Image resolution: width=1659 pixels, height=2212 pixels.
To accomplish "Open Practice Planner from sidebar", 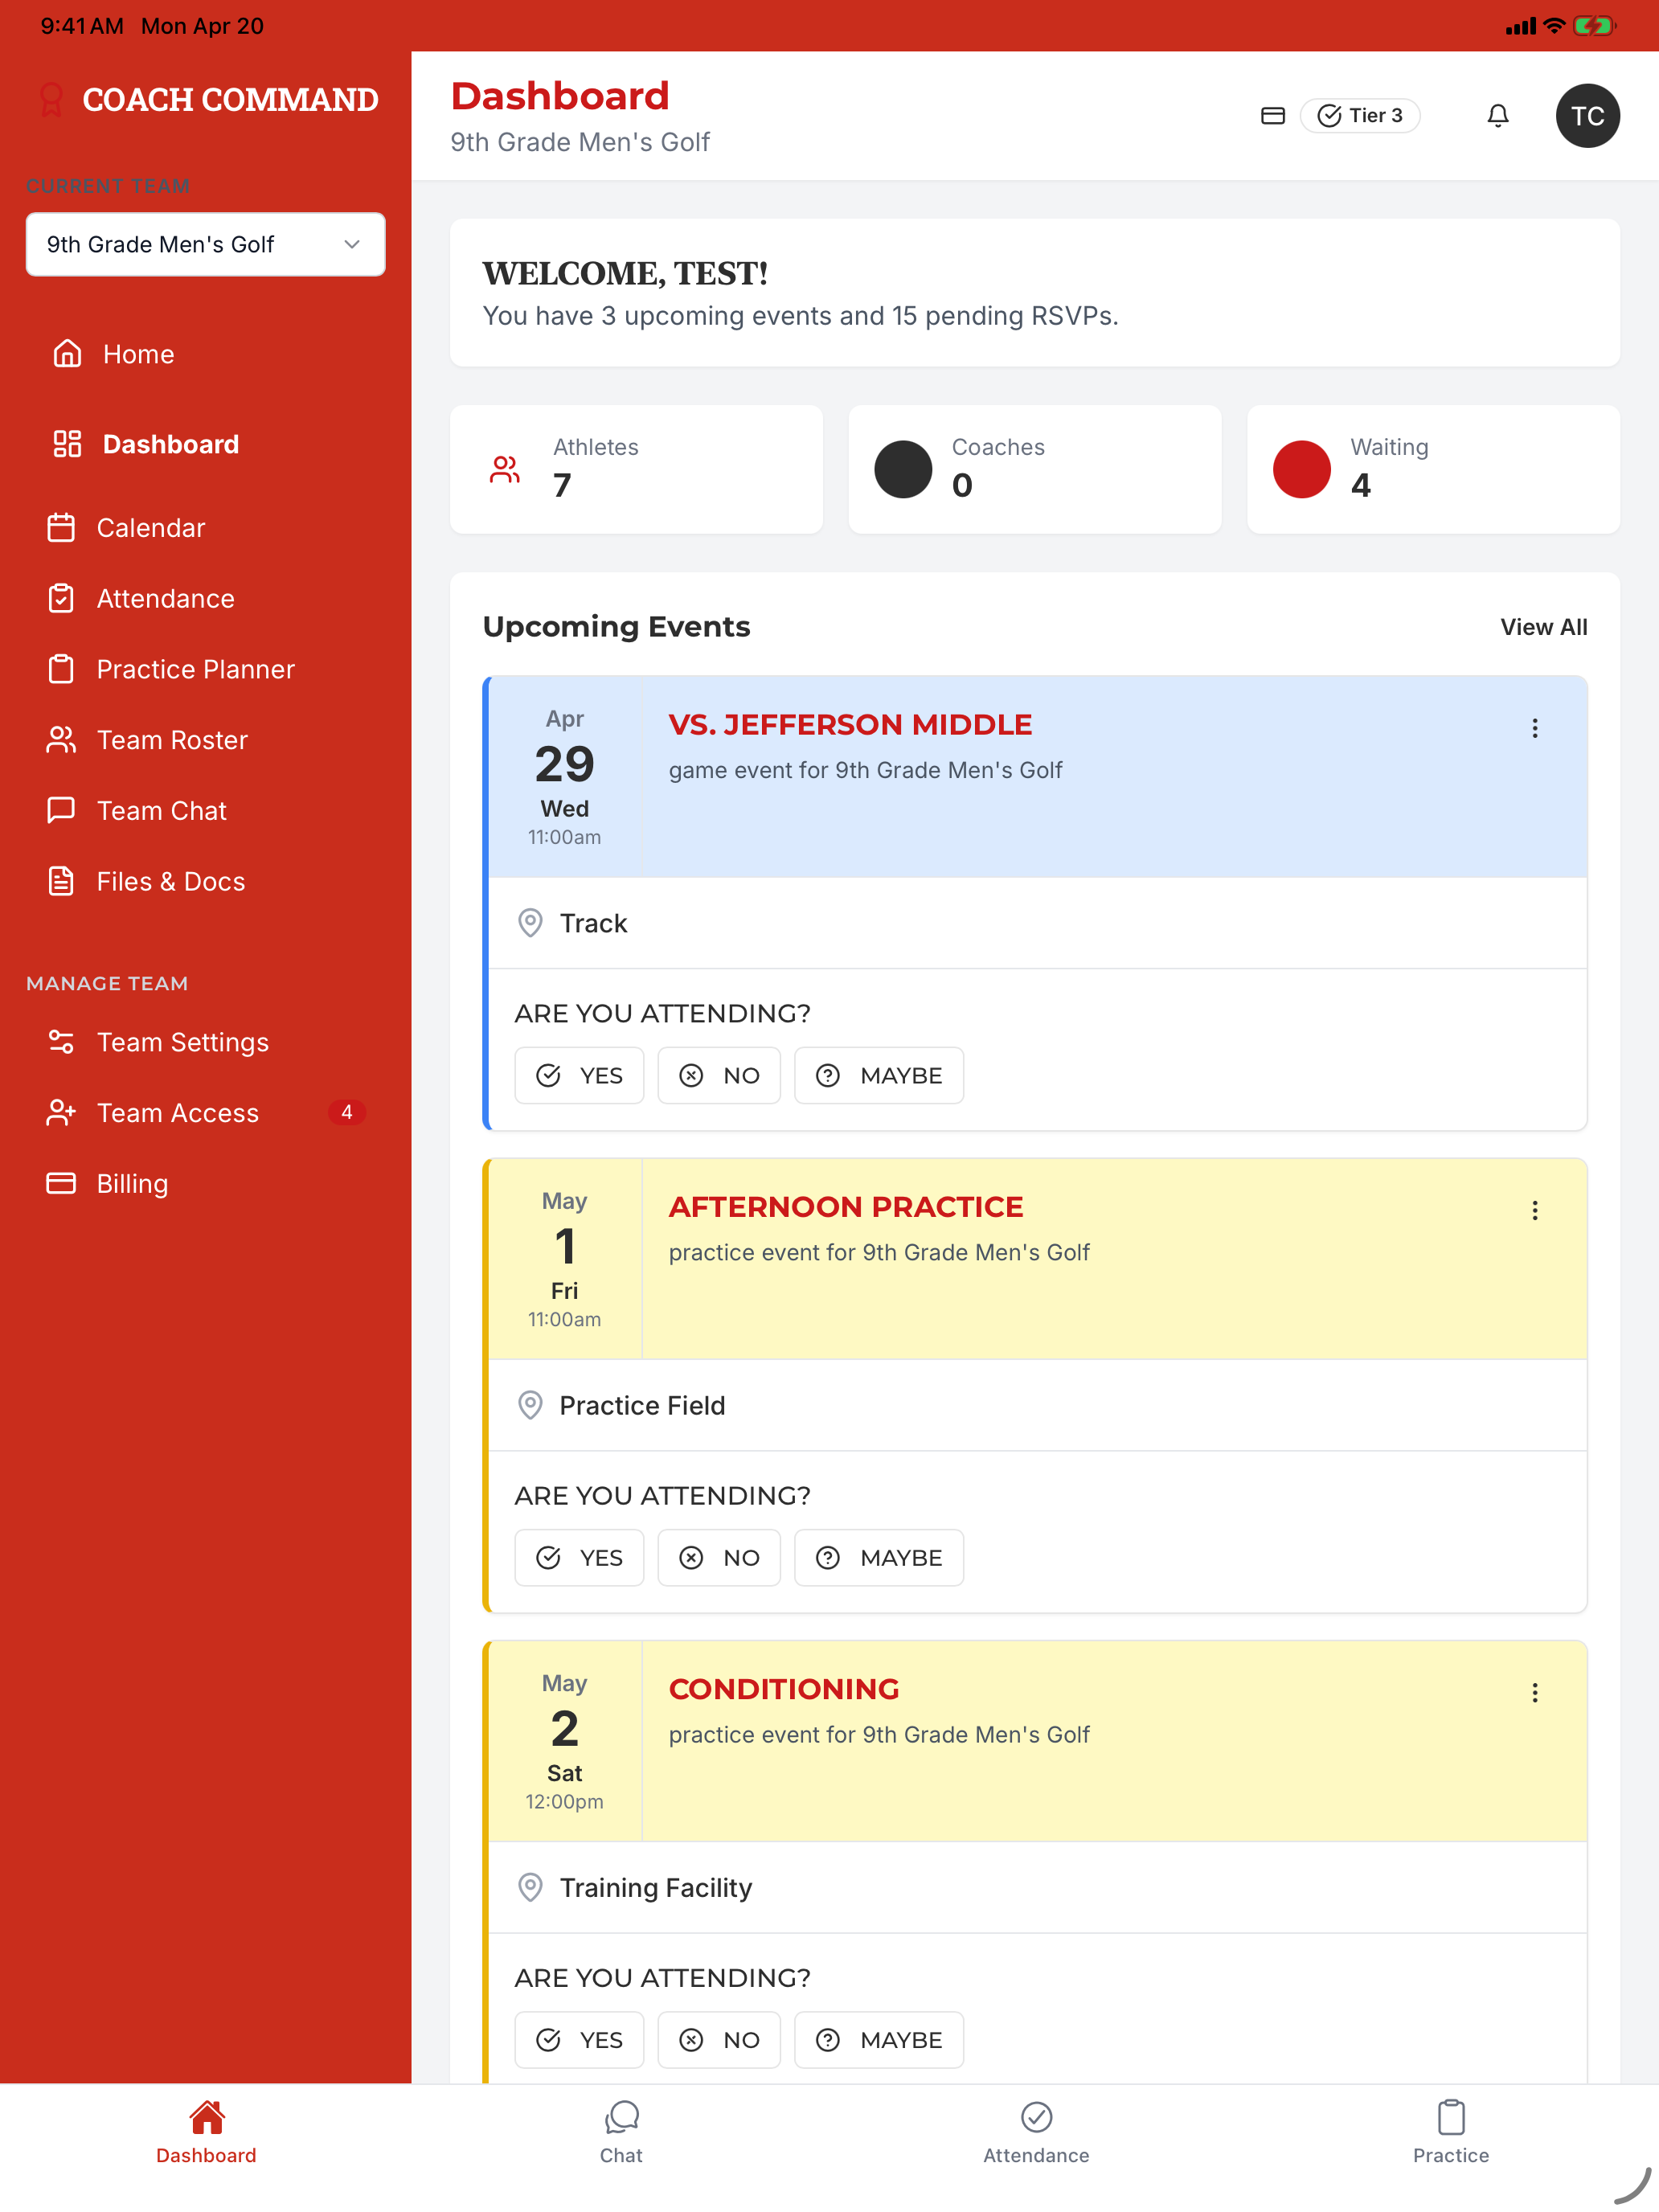I will pos(196,670).
